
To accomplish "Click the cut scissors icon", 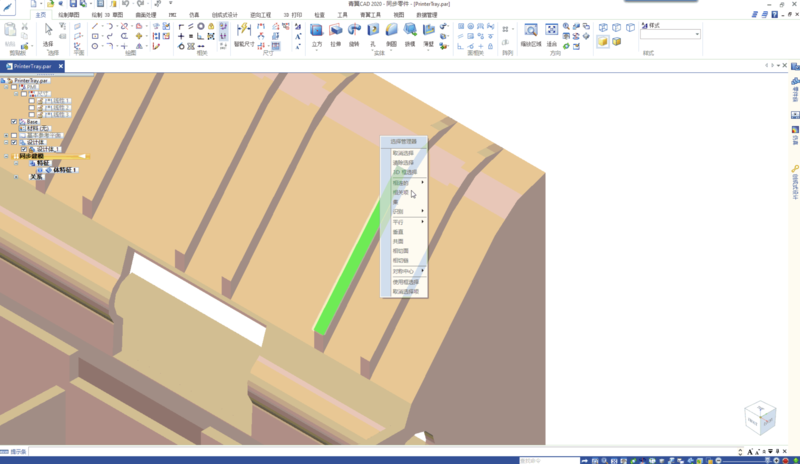I will 24,26.
